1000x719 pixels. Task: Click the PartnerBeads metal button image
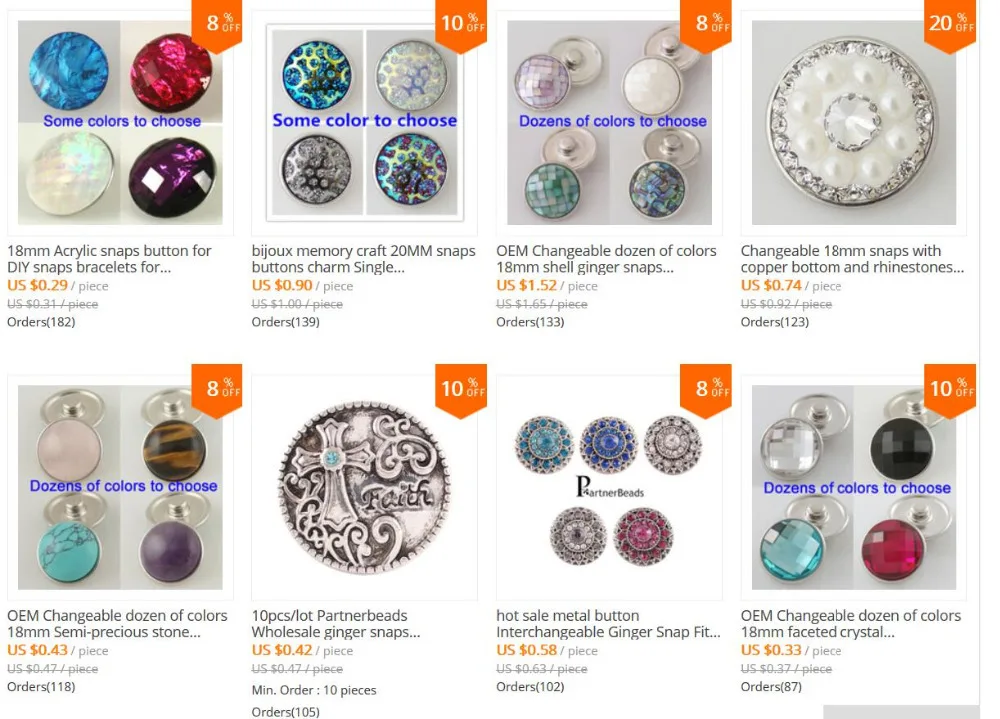pyautogui.click(x=609, y=487)
